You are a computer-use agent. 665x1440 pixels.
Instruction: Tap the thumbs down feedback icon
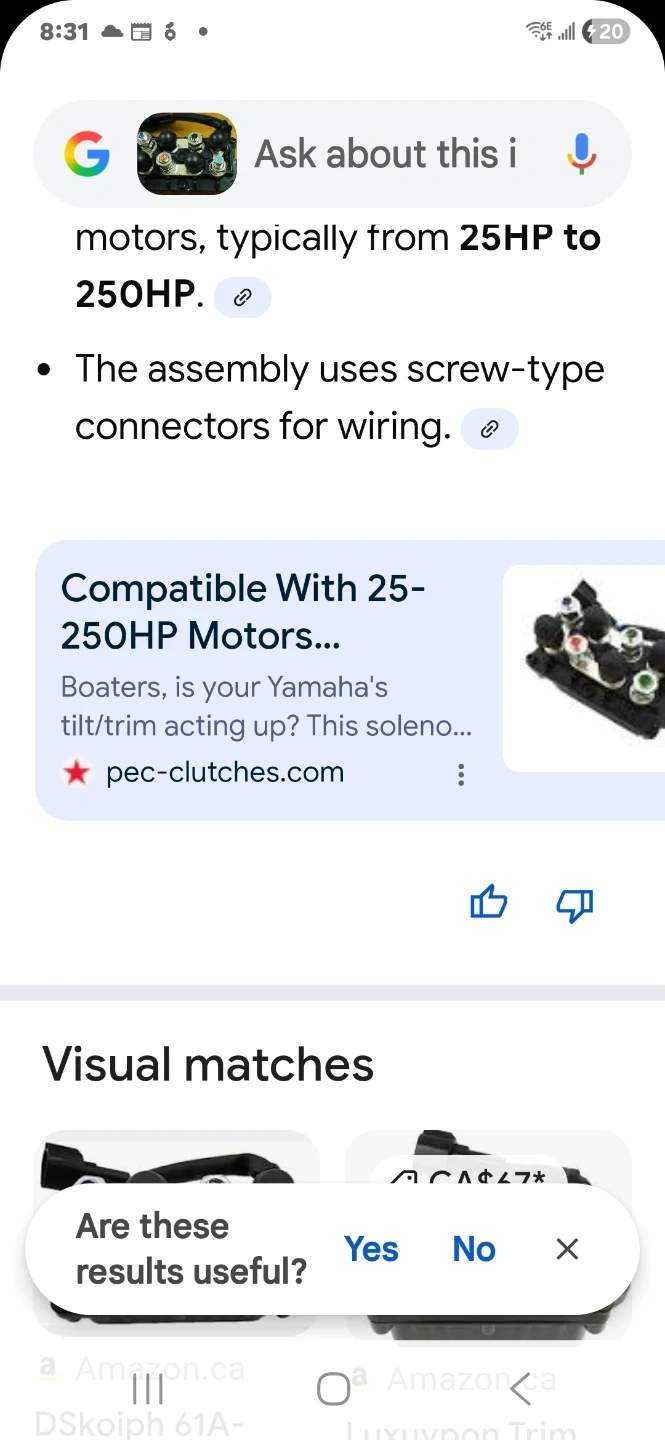574,906
